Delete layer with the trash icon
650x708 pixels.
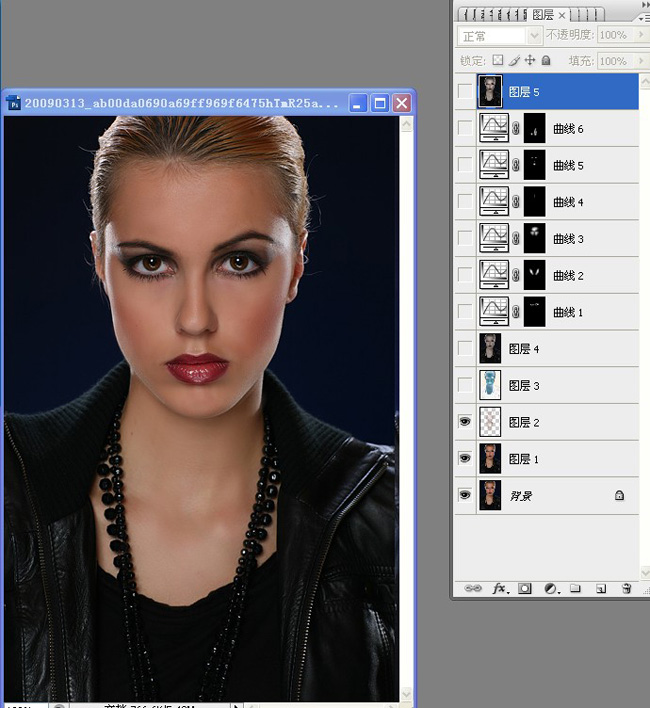[626, 588]
